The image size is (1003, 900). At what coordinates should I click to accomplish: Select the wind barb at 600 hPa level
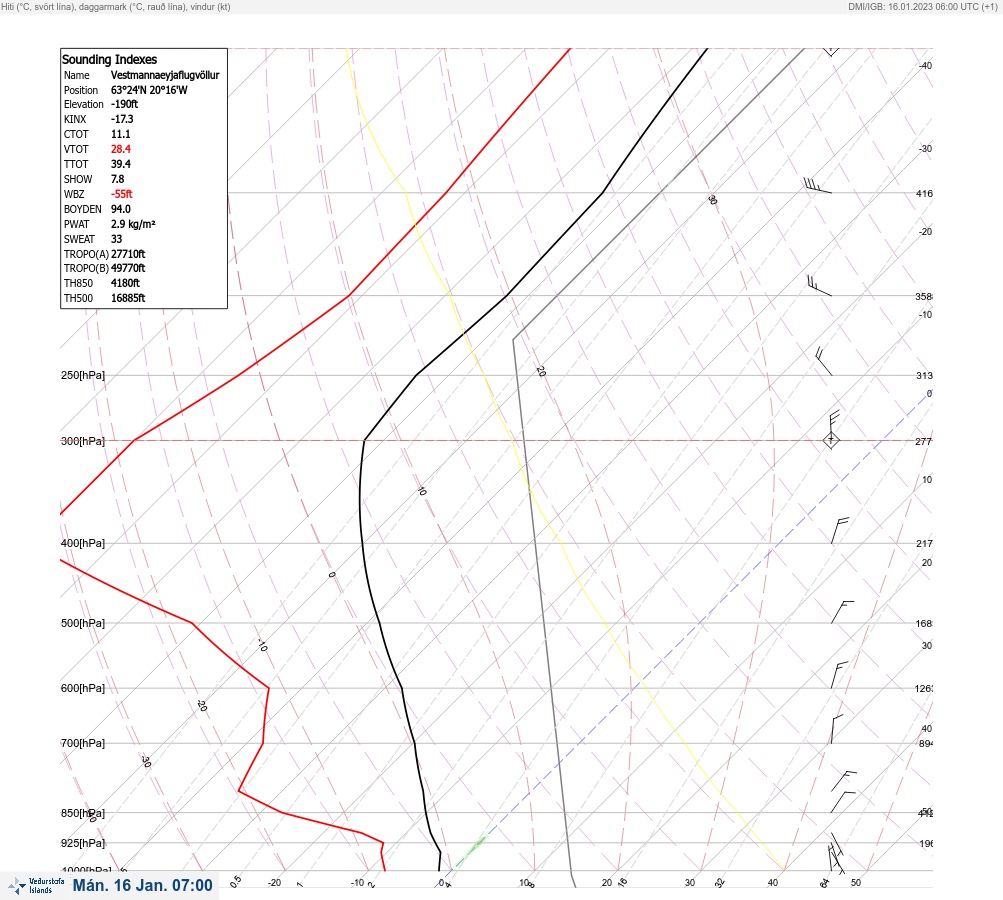839,675
